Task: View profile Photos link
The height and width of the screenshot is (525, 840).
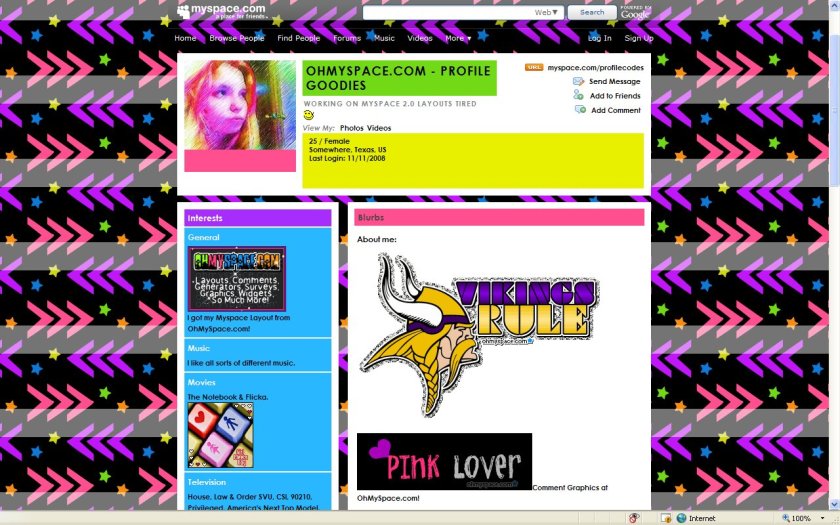Action: tap(351, 128)
